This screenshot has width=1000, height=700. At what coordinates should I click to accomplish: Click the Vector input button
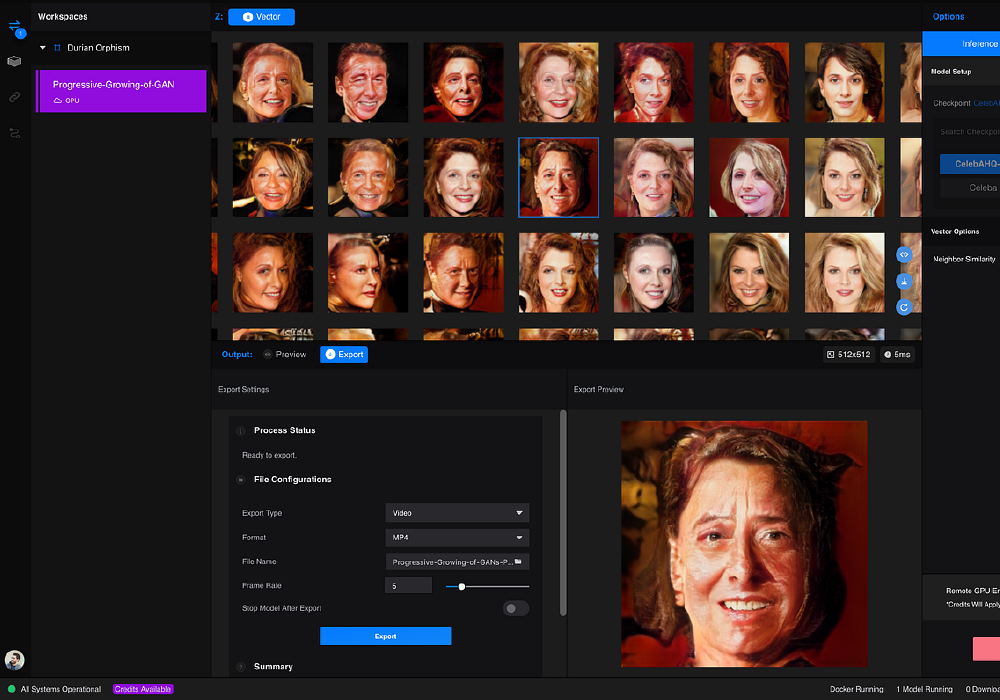click(261, 17)
